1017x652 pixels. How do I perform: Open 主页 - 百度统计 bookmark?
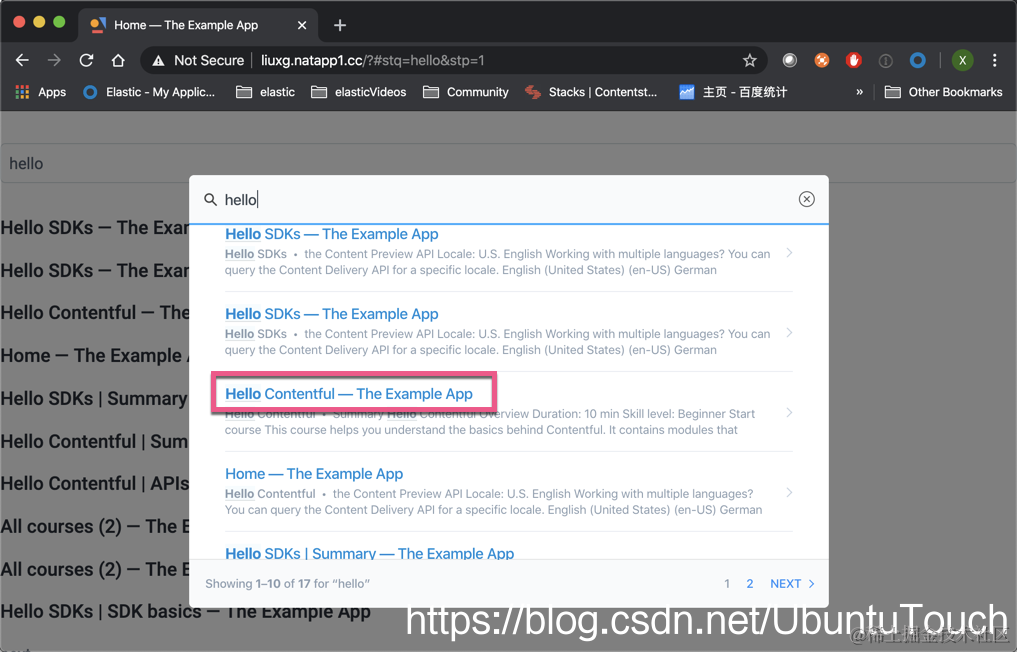(x=733, y=92)
